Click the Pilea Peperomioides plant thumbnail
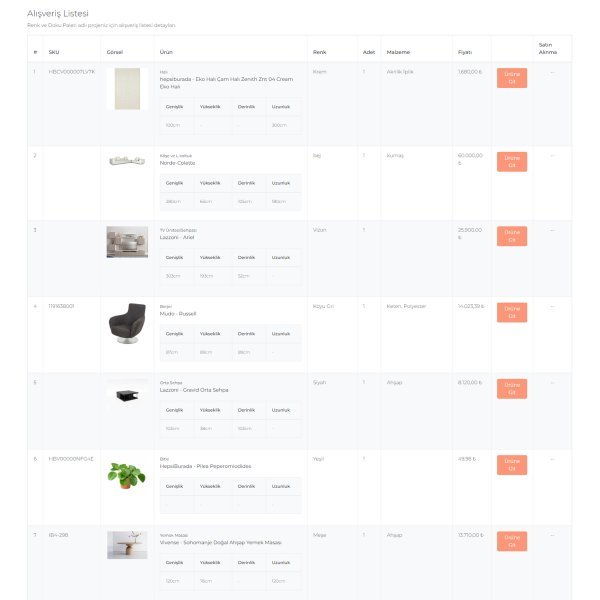 click(x=127, y=474)
